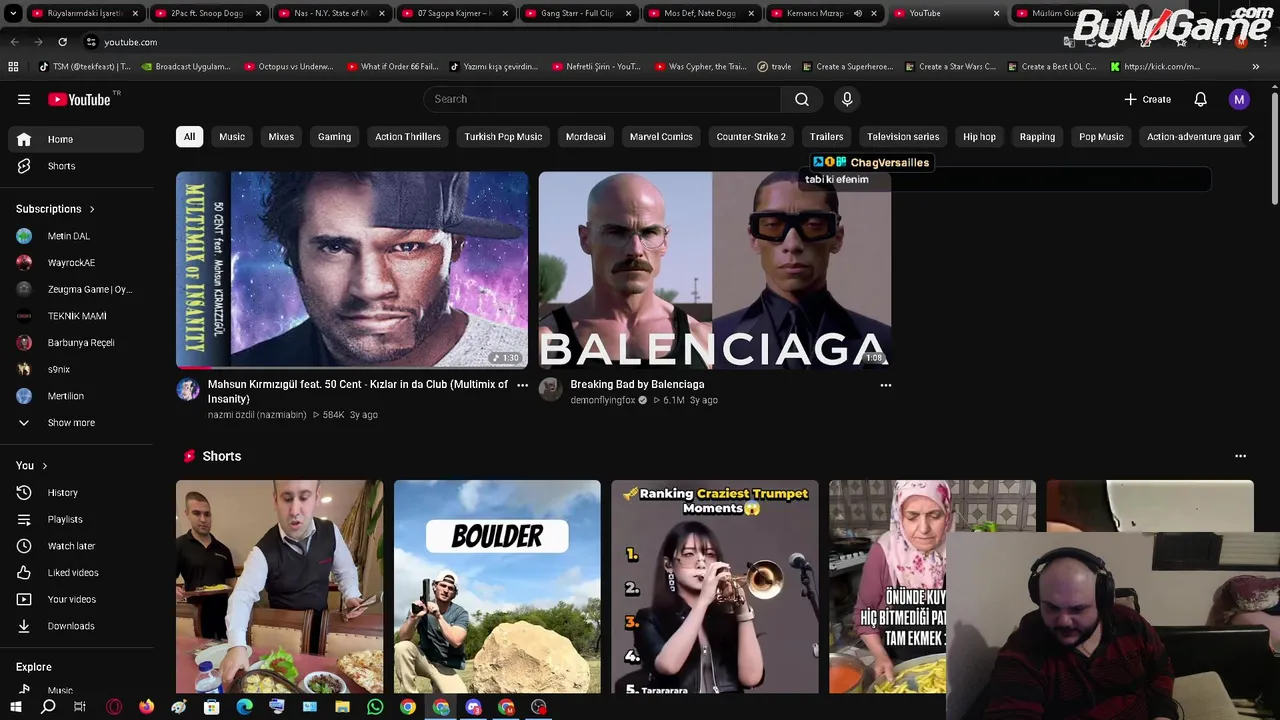The height and width of the screenshot is (720, 1280).
Task: Switch to the Mos Def, Nate Dogg tab
Action: pyautogui.click(x=700, y=13)
